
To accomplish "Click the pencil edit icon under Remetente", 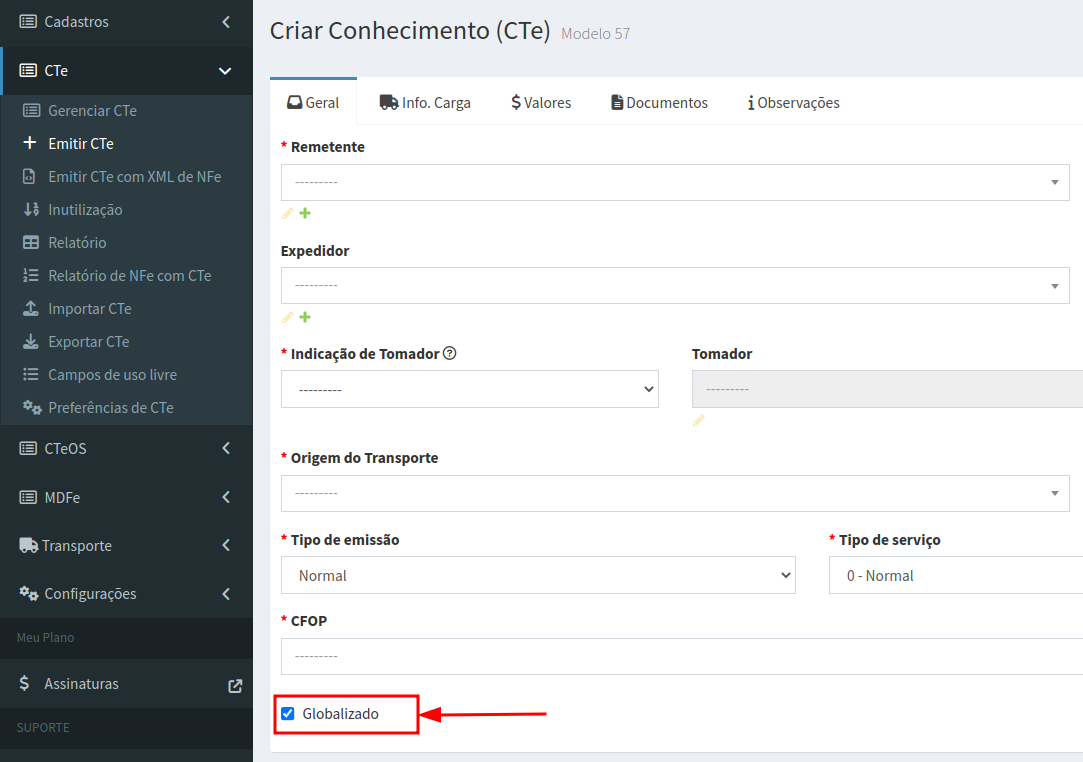I will (288, 213).
